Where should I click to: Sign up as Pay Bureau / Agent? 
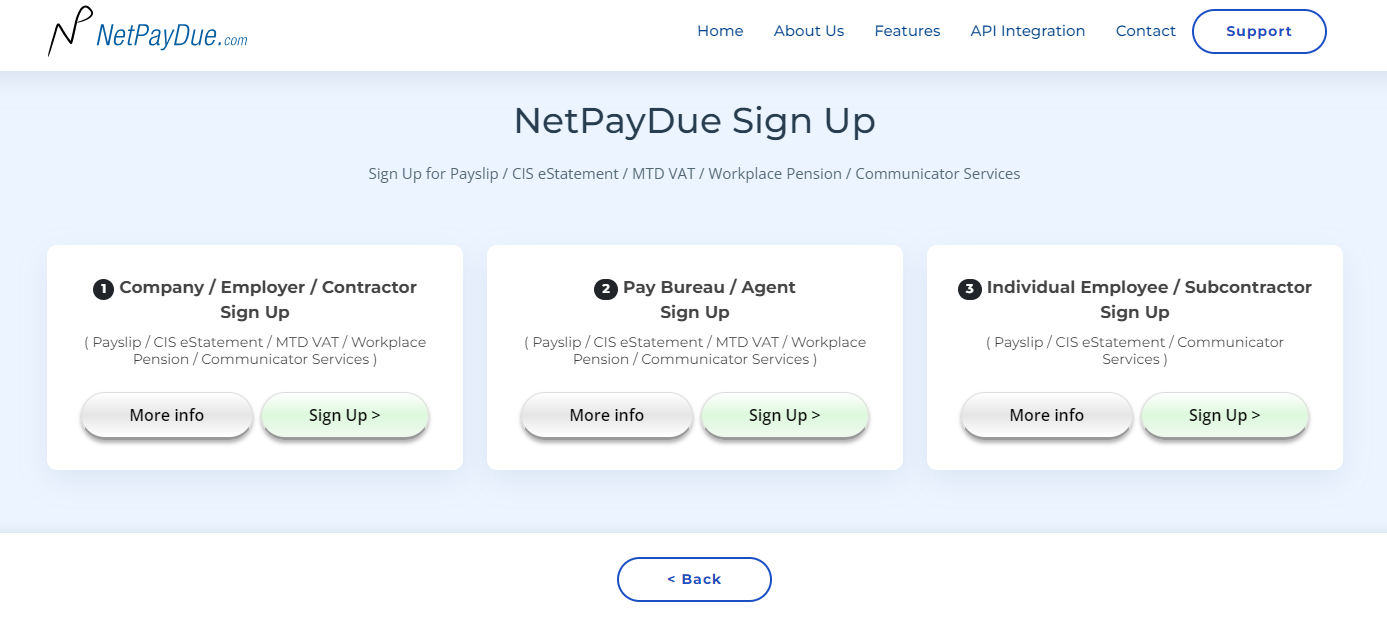[x=785, y=415]
